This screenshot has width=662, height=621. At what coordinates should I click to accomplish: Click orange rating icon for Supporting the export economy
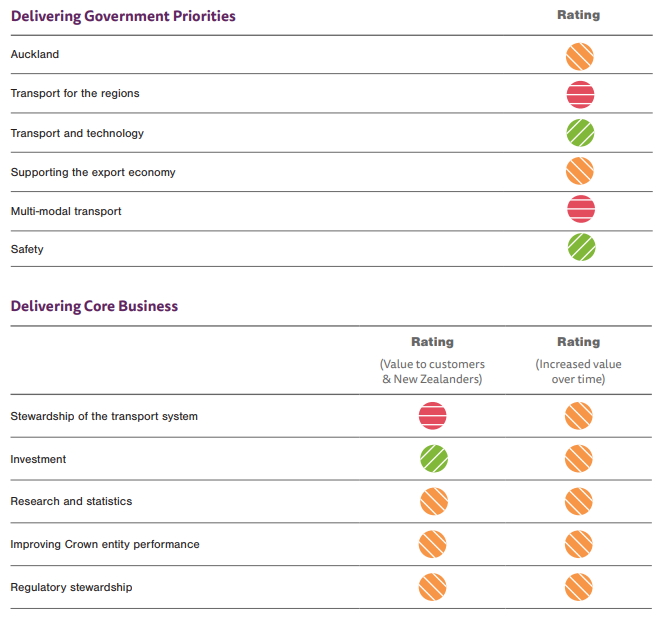tap(579, 172)
